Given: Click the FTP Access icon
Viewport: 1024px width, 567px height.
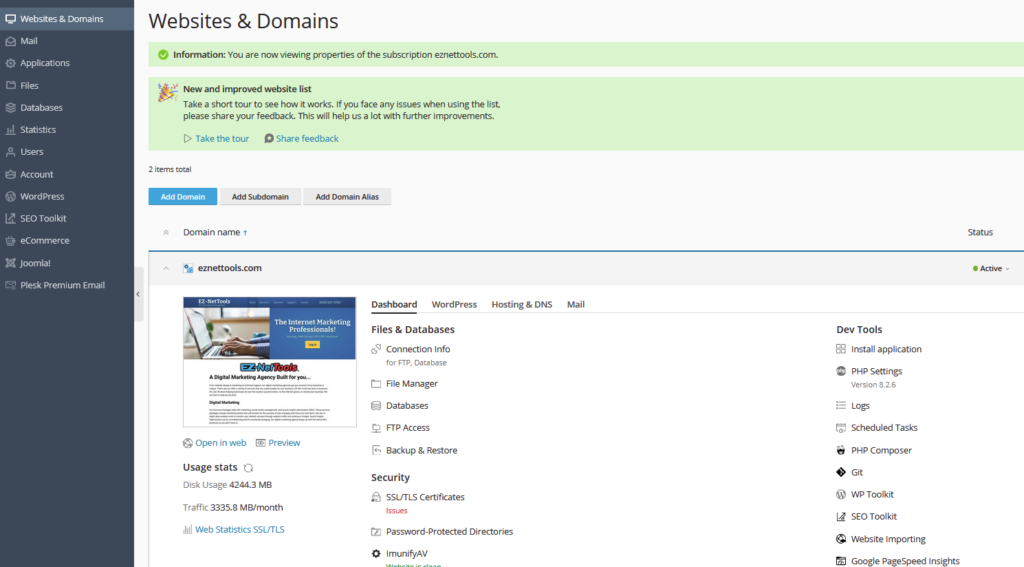Looking at the screenshot, I should click(x=376, y=428).
